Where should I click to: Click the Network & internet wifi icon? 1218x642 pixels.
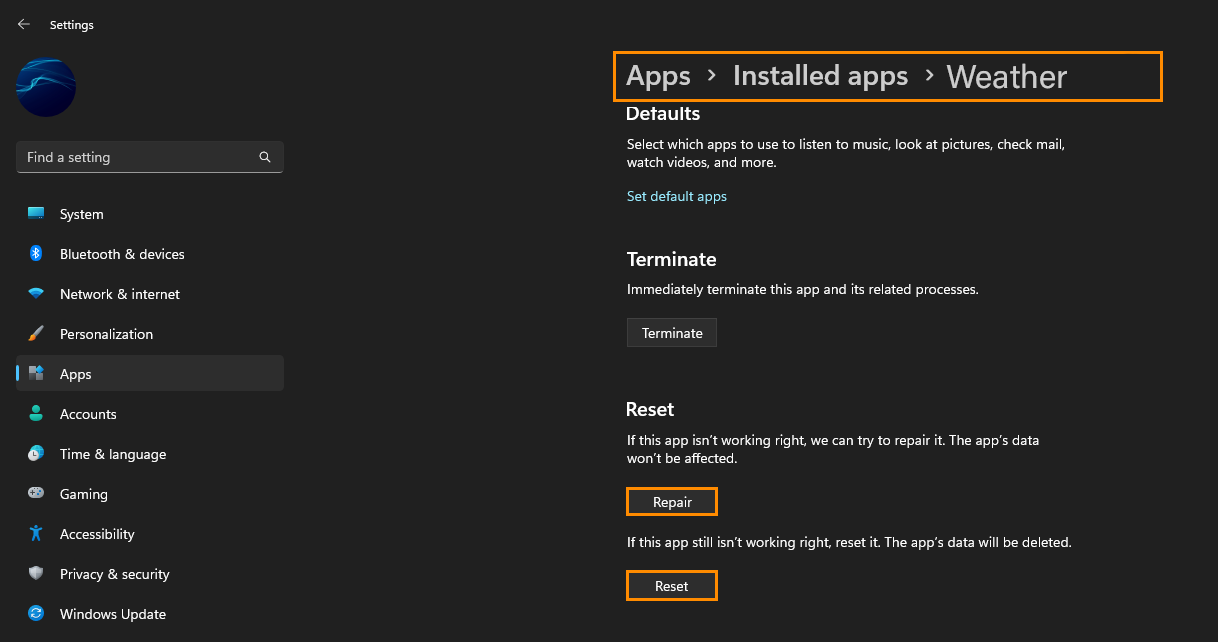(36, 294)
